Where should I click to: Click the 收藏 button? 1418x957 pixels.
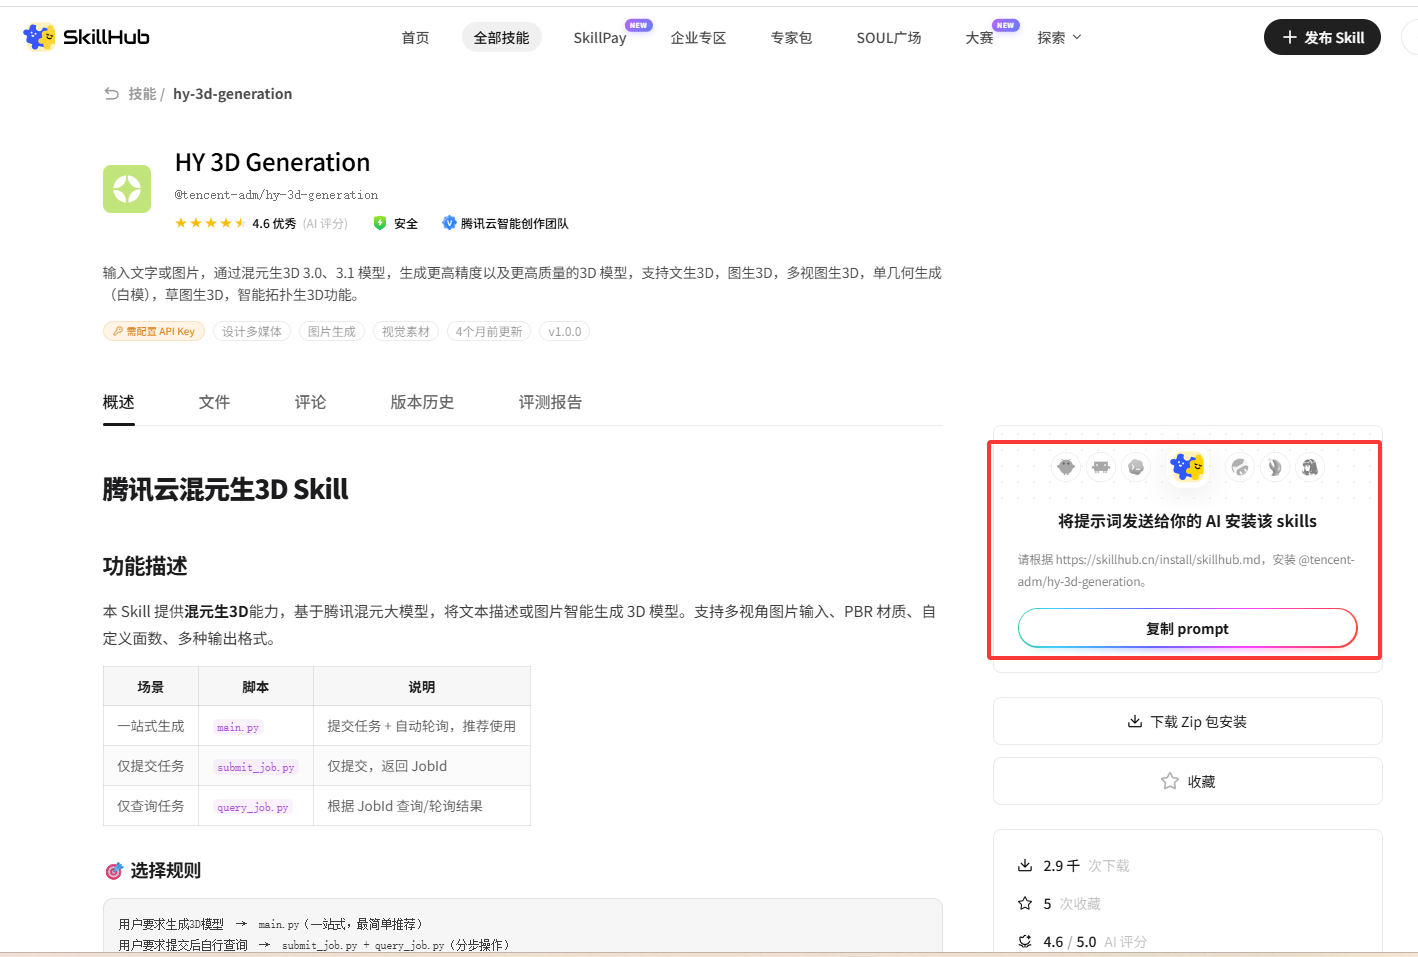(1187, 781)
